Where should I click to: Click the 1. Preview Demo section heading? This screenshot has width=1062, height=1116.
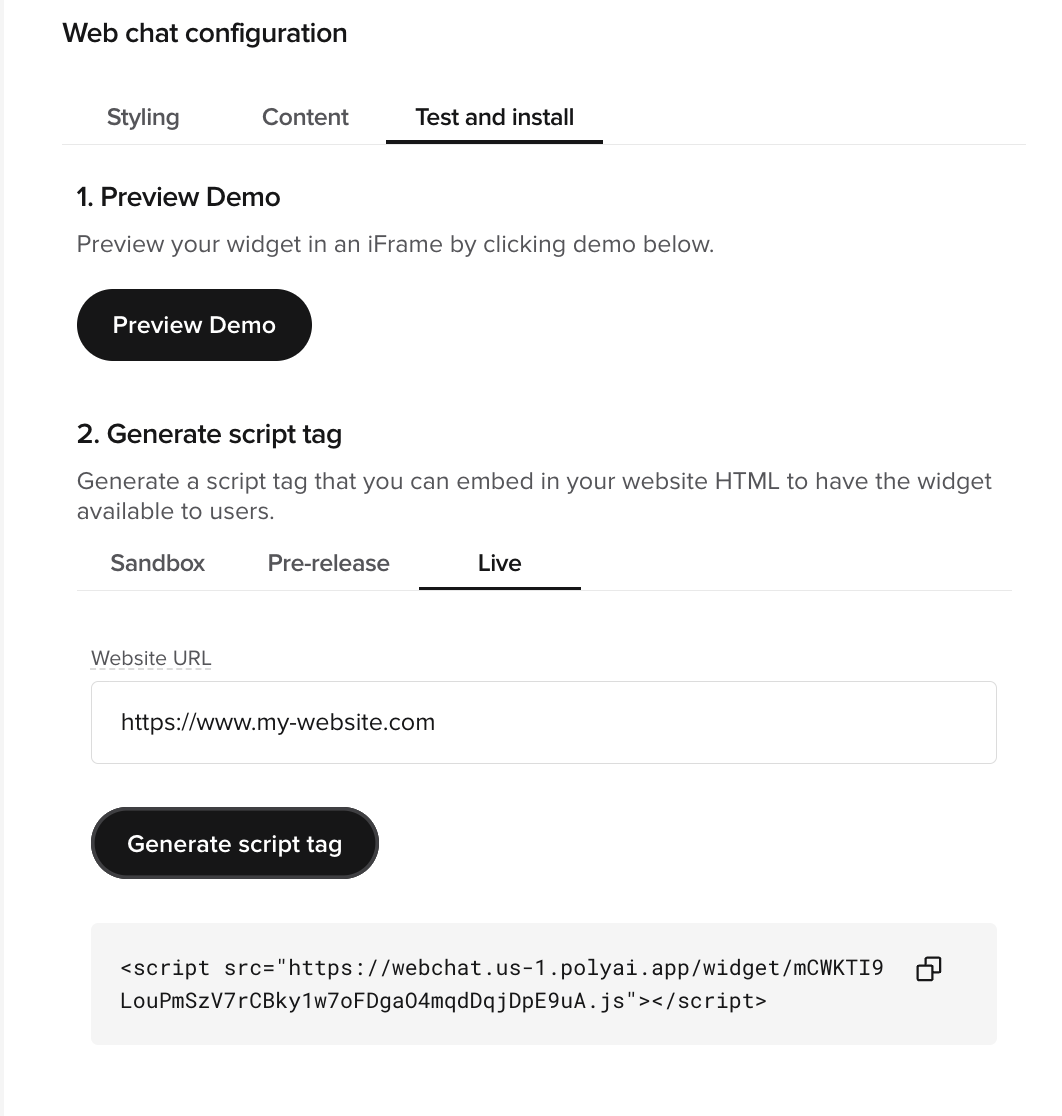[178, 197]
